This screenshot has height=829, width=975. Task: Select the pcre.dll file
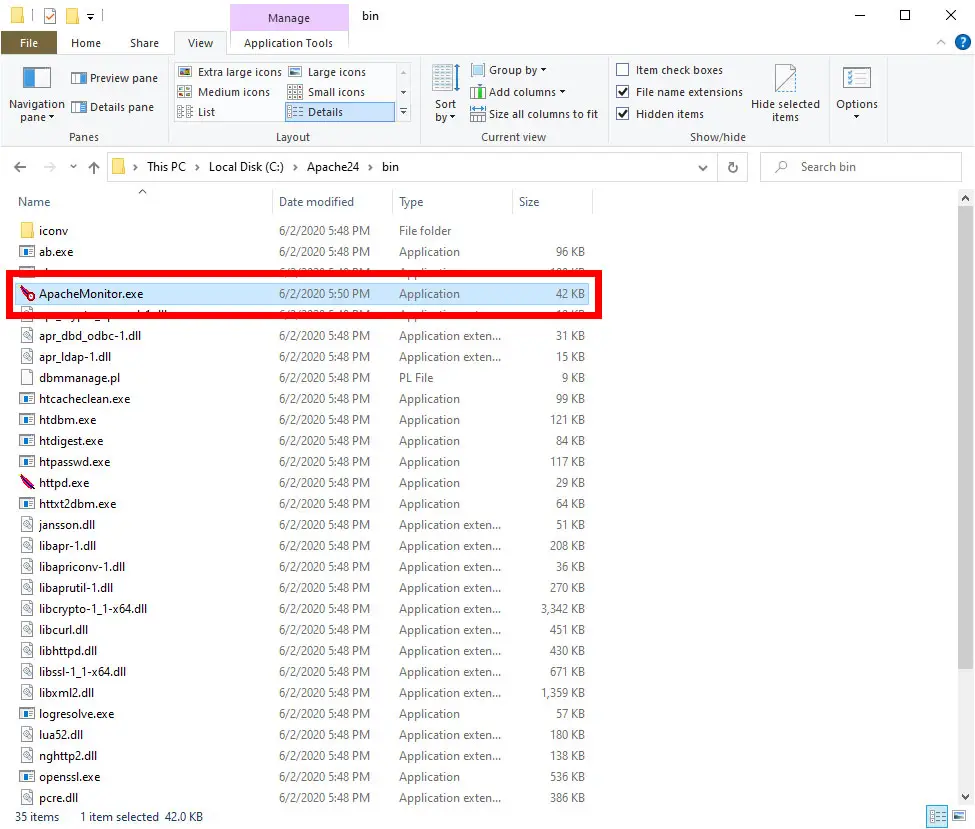pyautogui.click(x=58, y=798)
